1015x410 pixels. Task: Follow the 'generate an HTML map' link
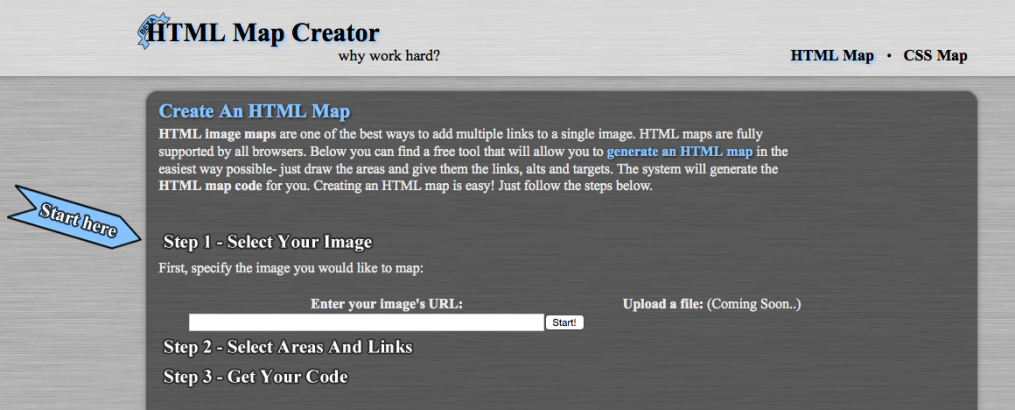(x=680, y=153)
